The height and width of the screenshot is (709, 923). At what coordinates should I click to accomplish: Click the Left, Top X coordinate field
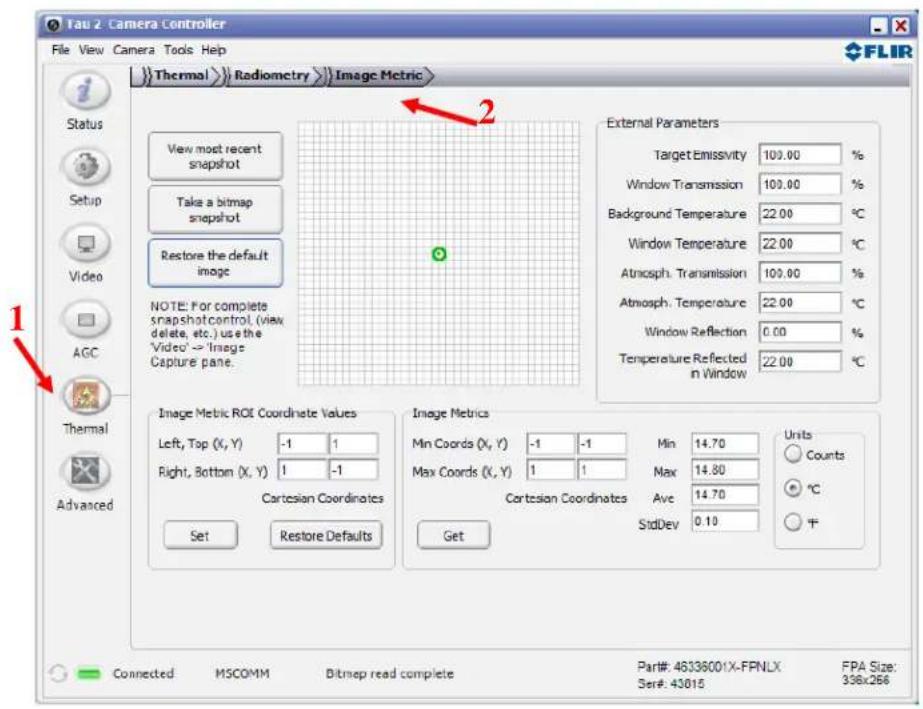(x=303, y=443)
